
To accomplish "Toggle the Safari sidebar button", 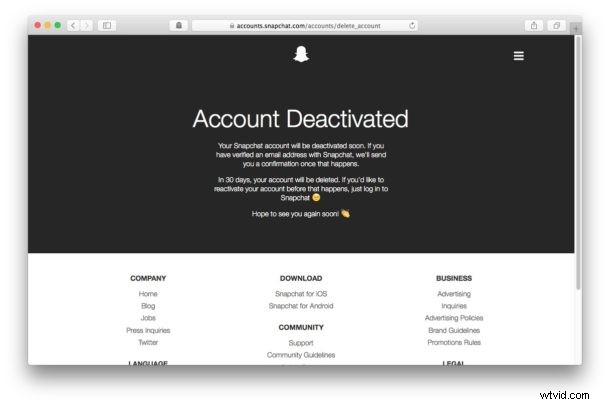I will coord(107,26).
